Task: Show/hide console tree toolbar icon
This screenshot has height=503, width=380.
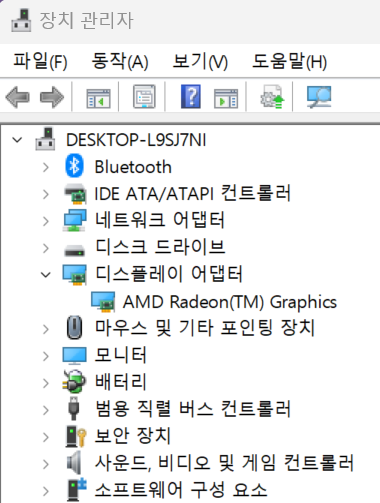Action: click(x=98, y=98)
